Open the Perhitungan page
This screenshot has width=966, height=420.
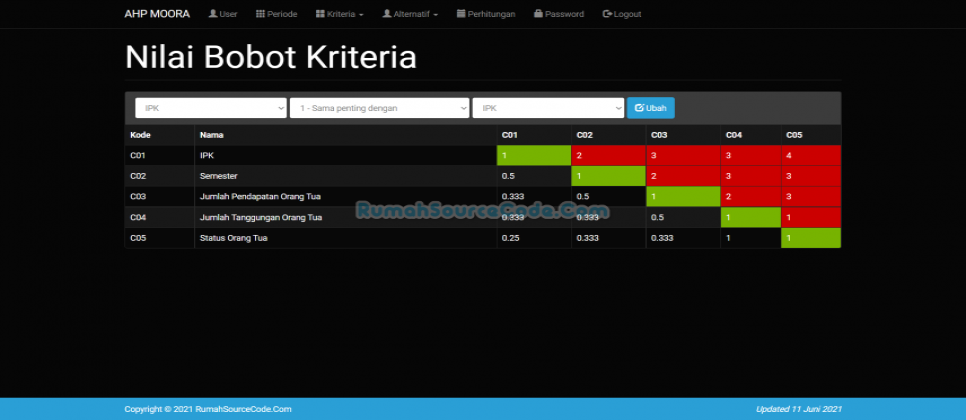[486, 14]
